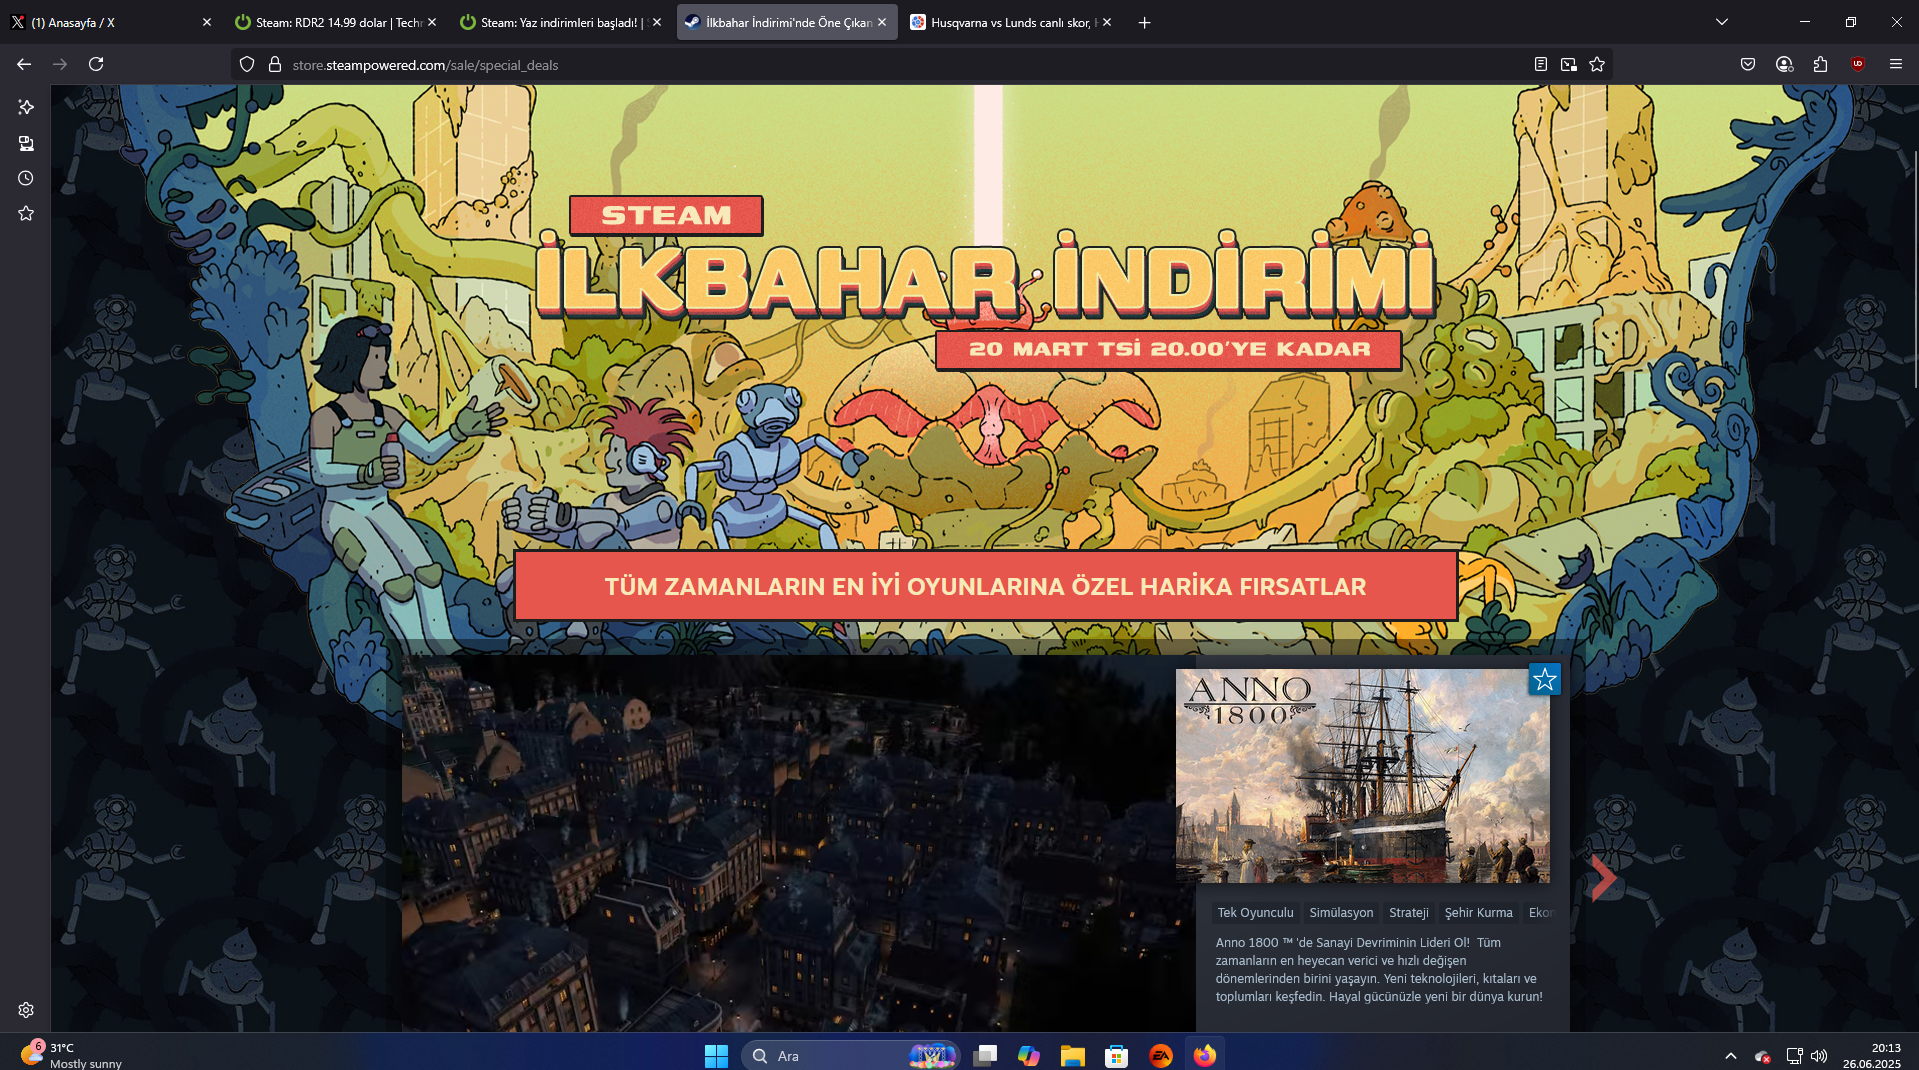The width and height of the screenshot is (1919, 1070).
Task: Switch to the Steam RDR2 14.99 dolar tab
Action: click(x=334, y=22)
